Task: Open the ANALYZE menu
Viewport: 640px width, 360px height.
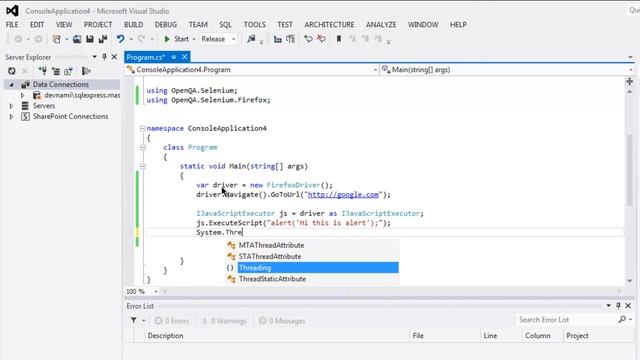Action: tap(381, 24)
